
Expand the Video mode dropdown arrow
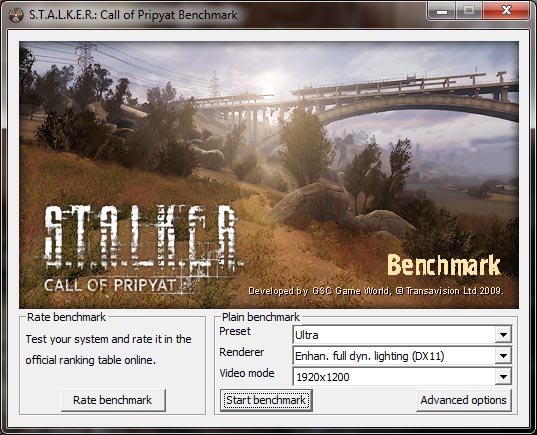(x=503, y=377)
